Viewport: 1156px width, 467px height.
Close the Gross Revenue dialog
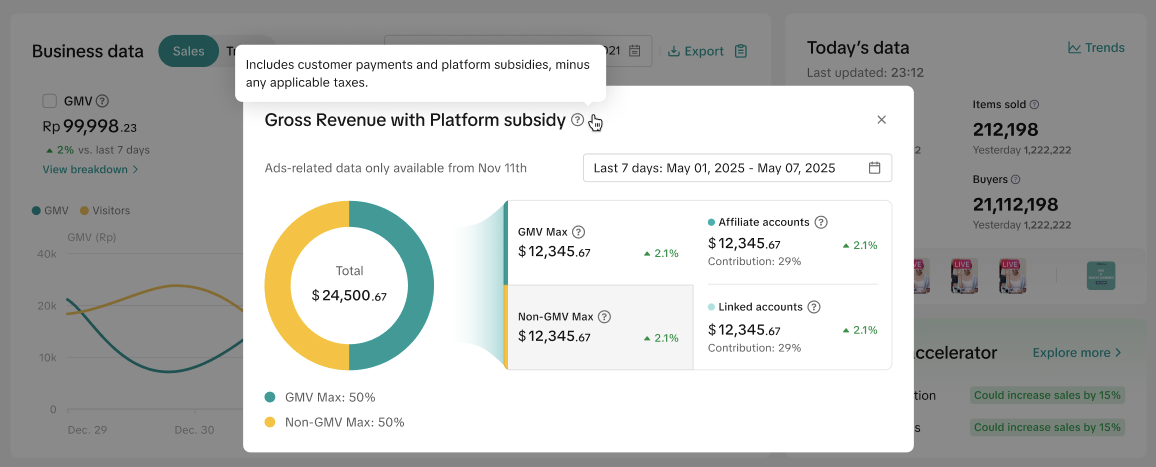[x=881, y=120]
